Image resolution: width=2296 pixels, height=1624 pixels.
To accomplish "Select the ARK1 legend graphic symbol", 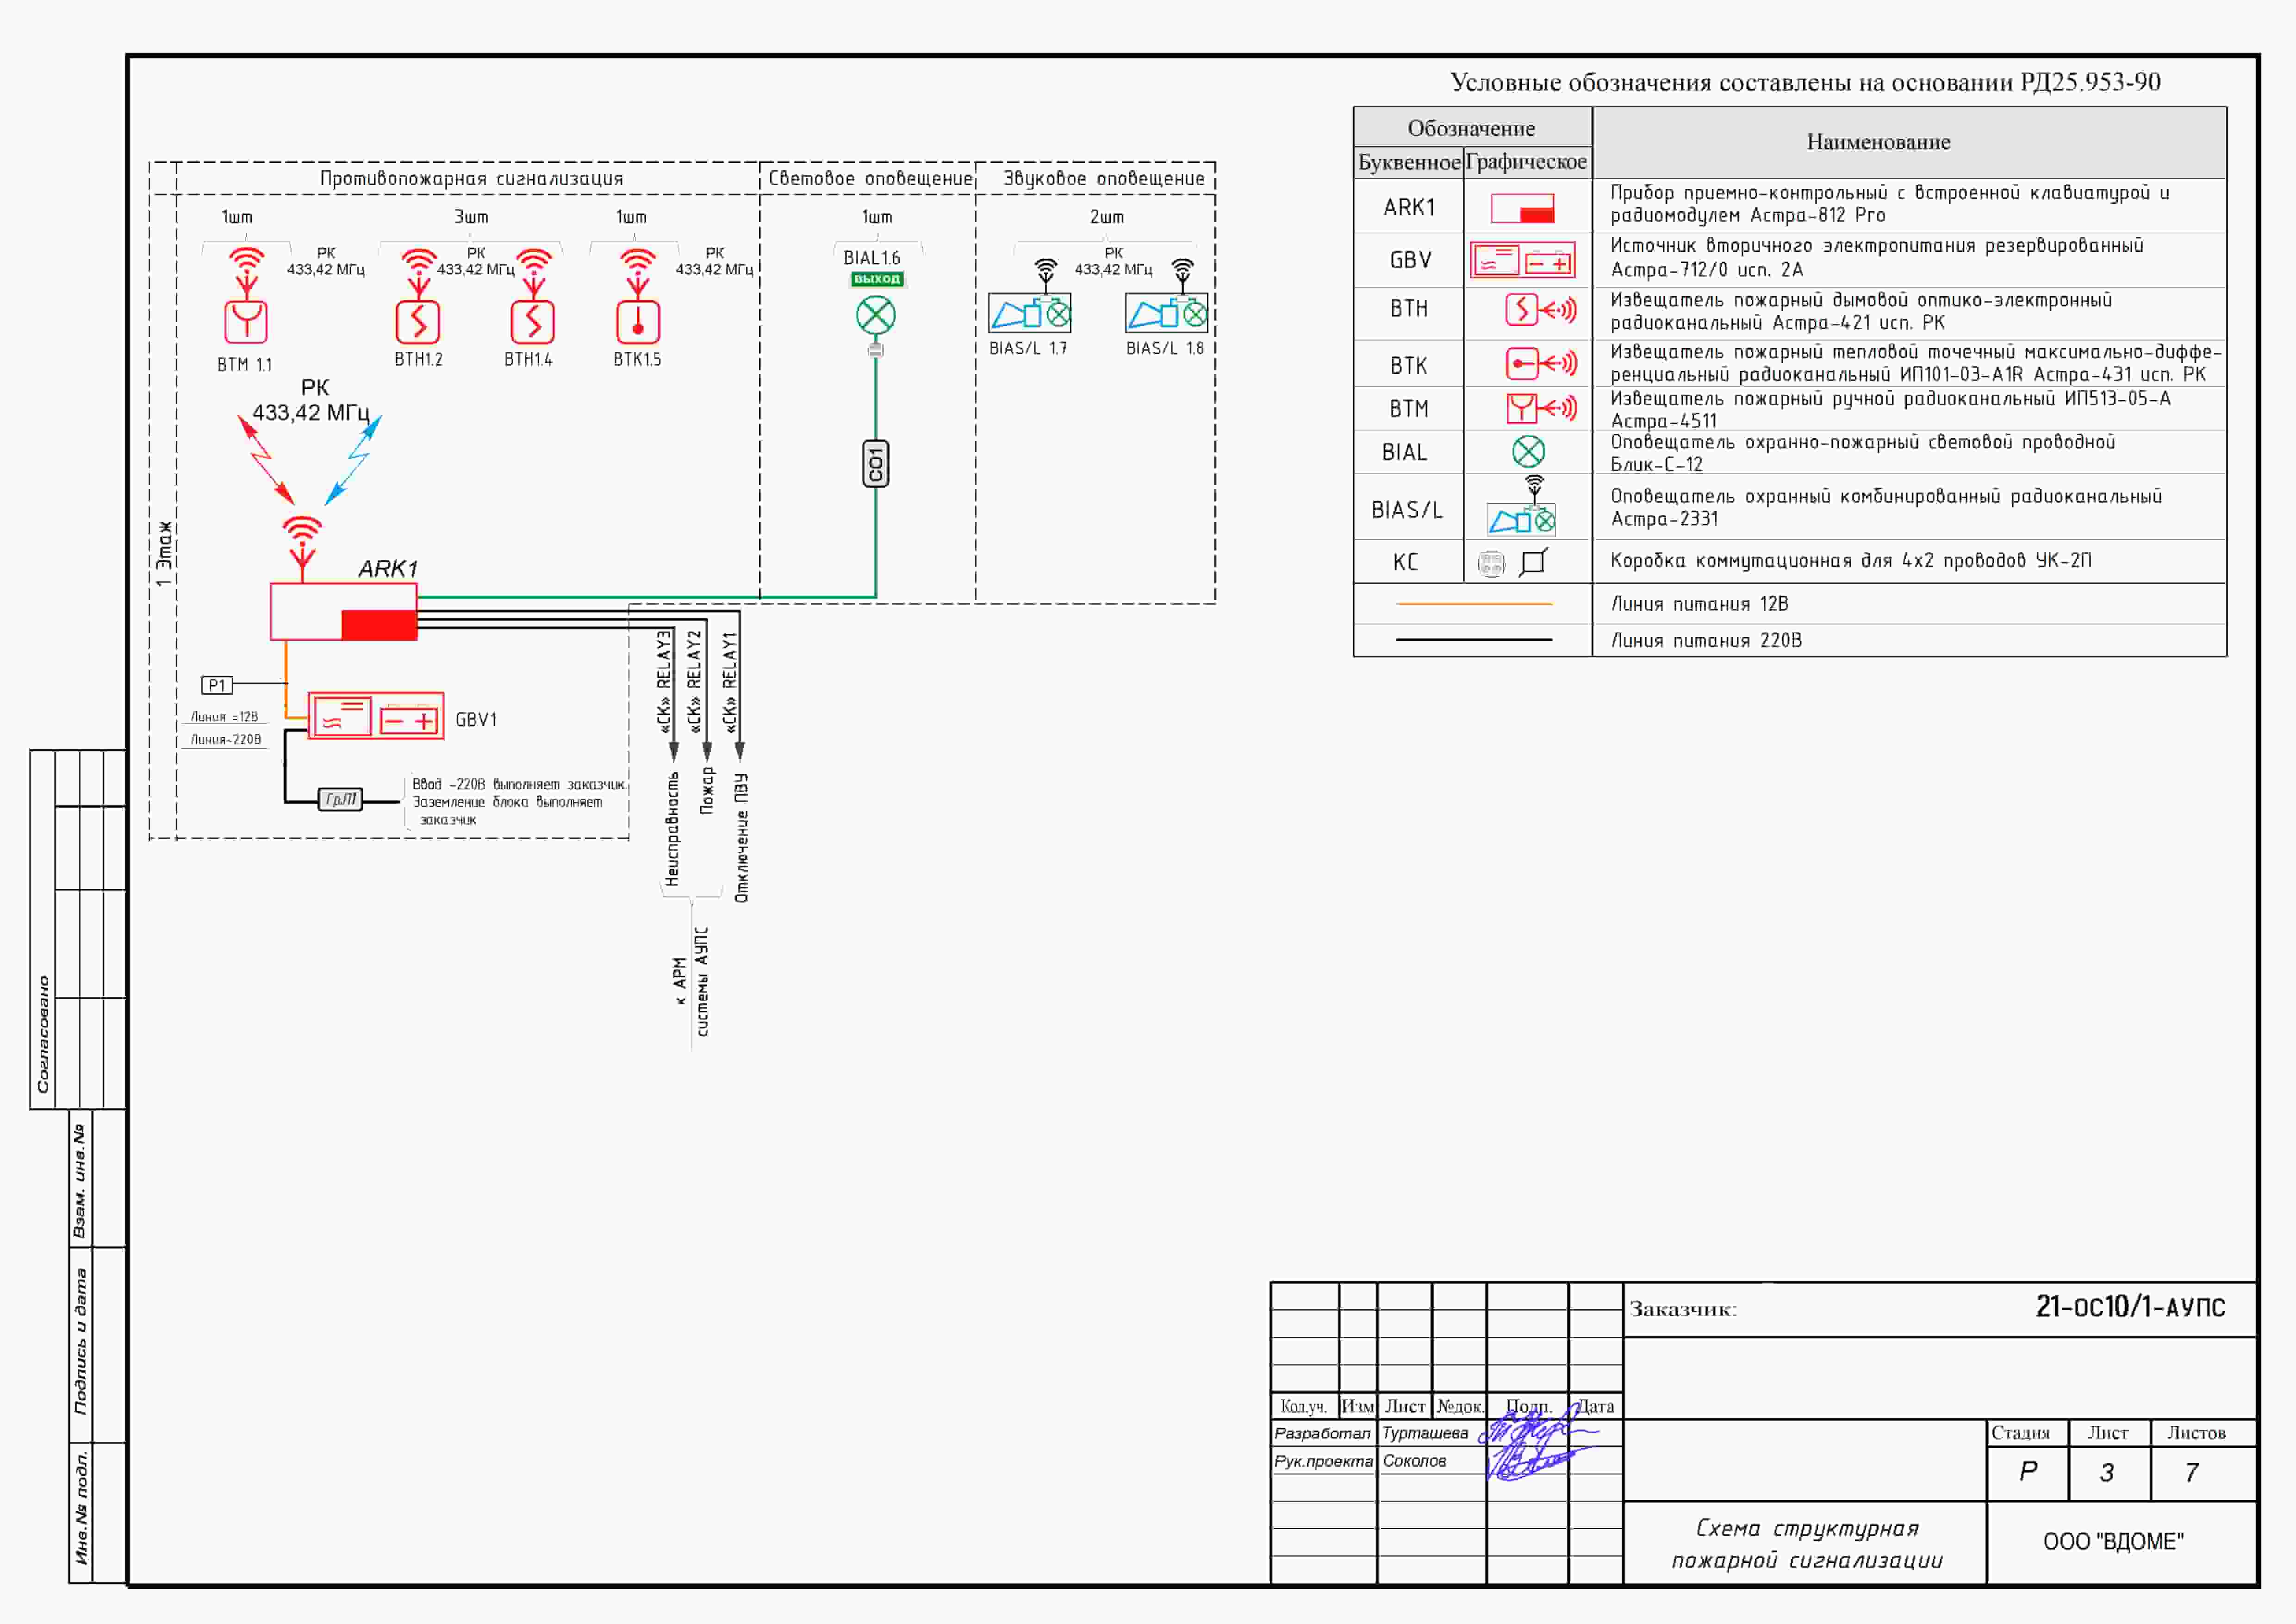I will pyautogui.click(x=1522, y=208).
